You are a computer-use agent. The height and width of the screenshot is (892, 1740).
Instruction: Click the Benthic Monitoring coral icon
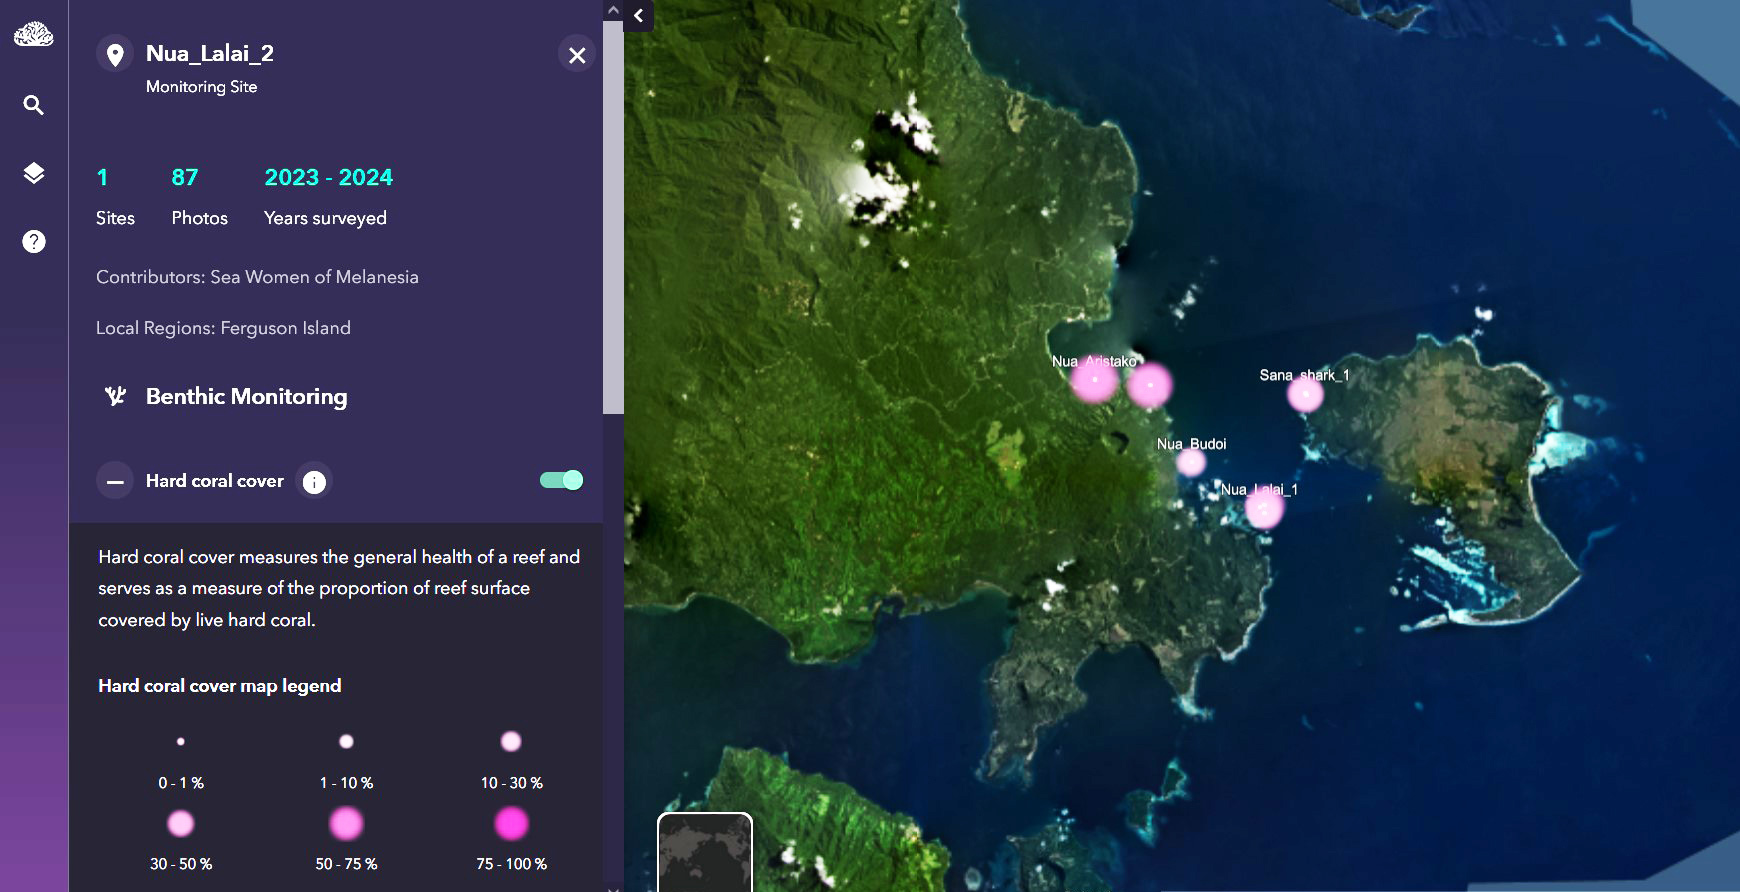pyautogui.click(x=116, y=396)
